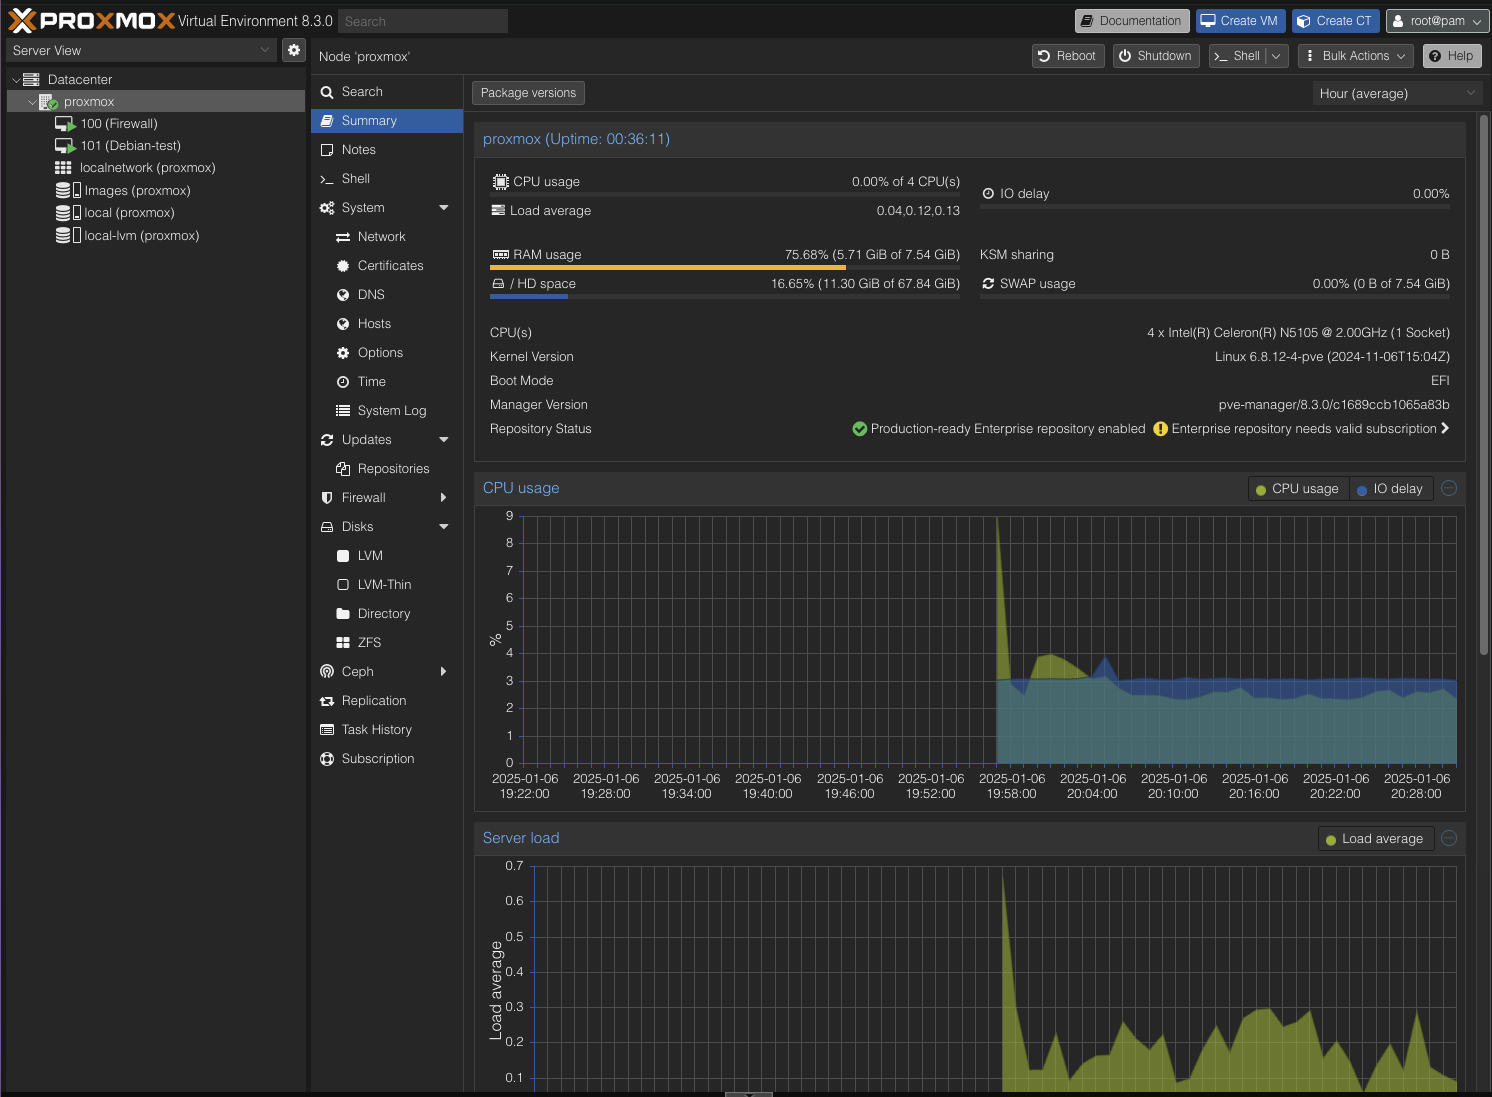Click the globe icon next to Hosts
This screenshot has width=1492, height=1097.
(x=343, y=324)
